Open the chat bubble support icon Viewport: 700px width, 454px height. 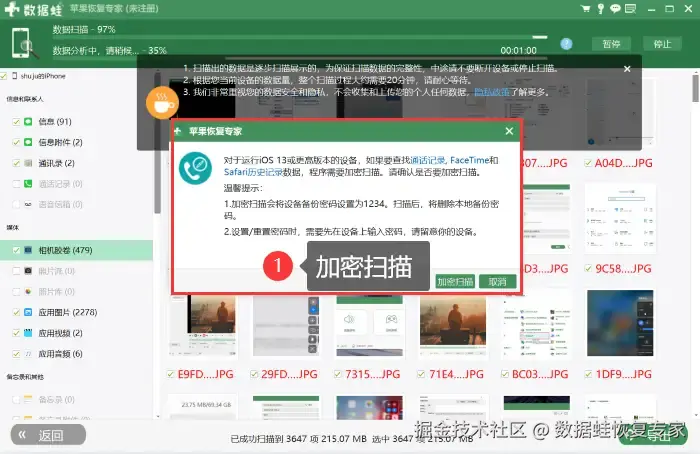tap(615, 8)
